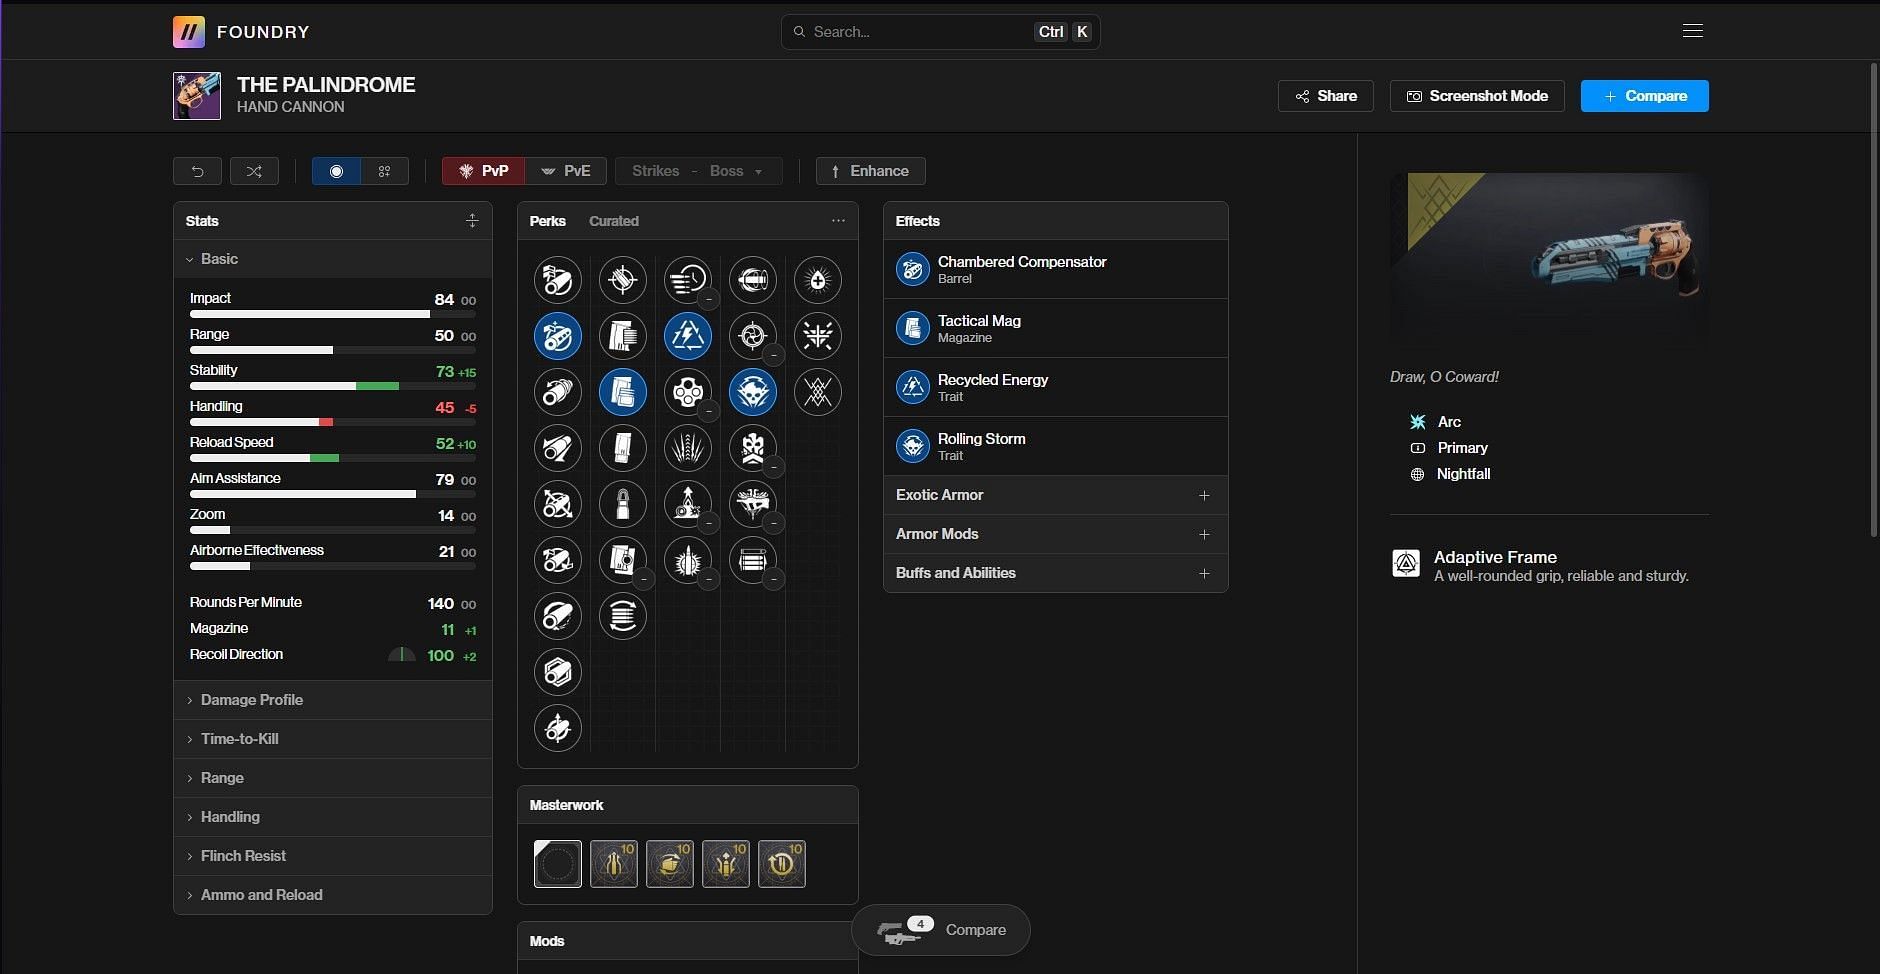
Task: Click the undo arrow button
Action: 197,171
